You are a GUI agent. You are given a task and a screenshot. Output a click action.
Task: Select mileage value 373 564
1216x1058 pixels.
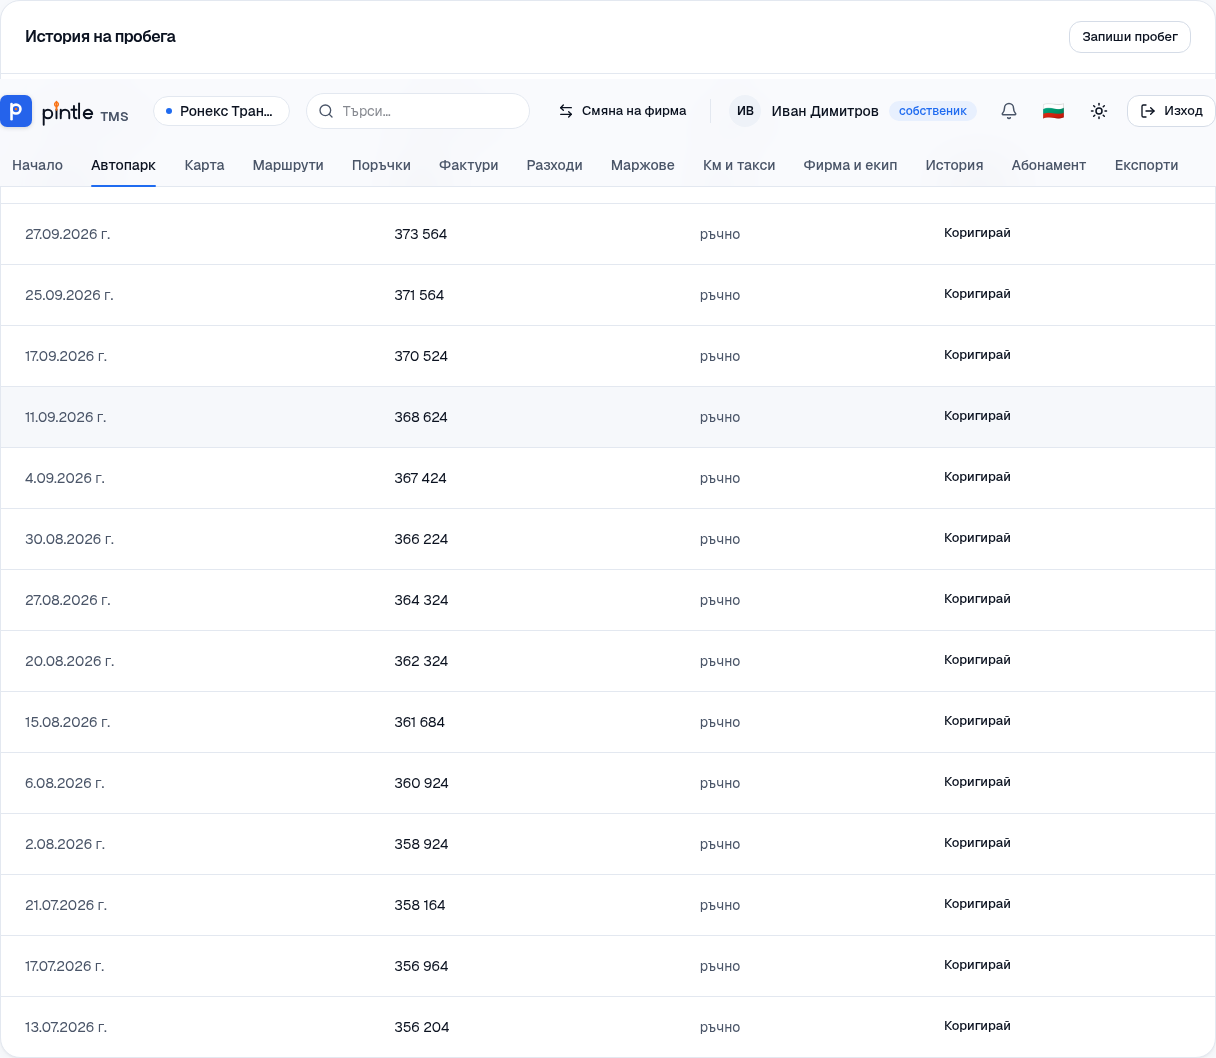coord(421,234)
